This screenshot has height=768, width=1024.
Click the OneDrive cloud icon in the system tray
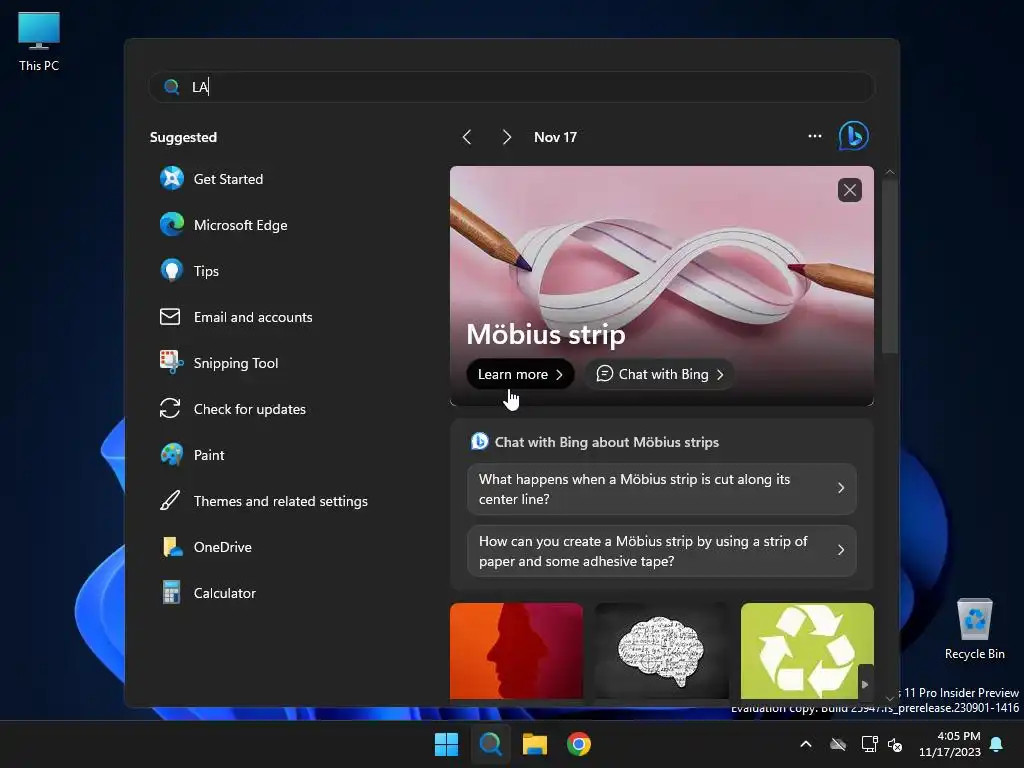(x=838, y=744)
